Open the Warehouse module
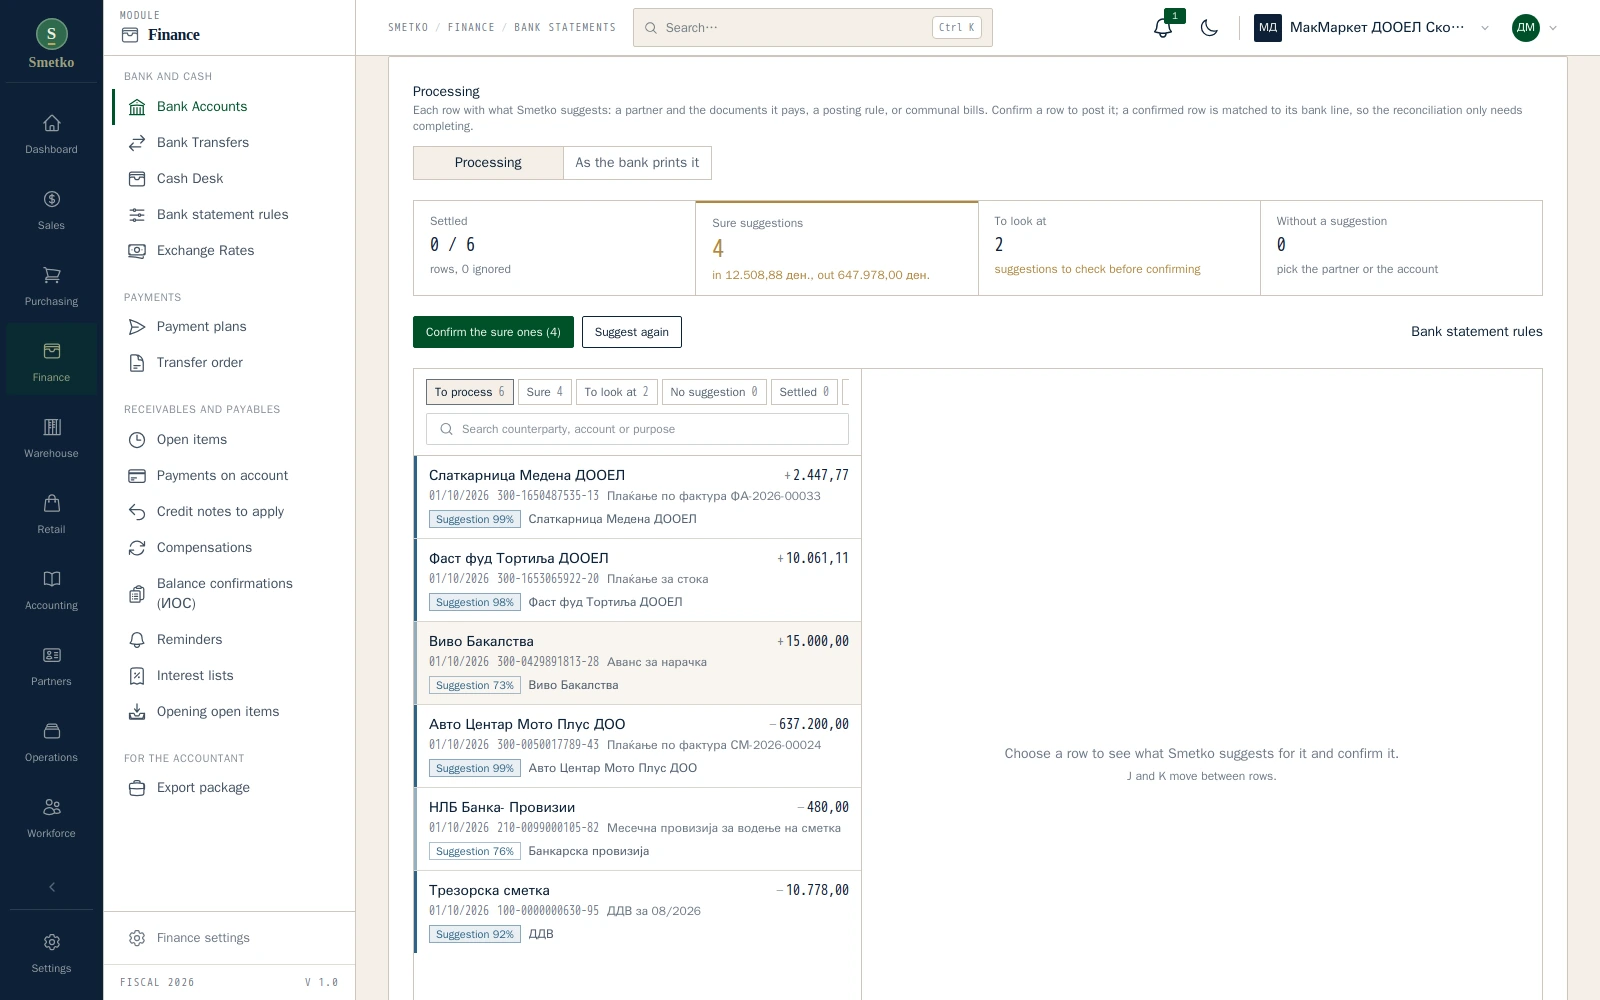This screenshot has width=1600, height=1000. click(51, 438)
